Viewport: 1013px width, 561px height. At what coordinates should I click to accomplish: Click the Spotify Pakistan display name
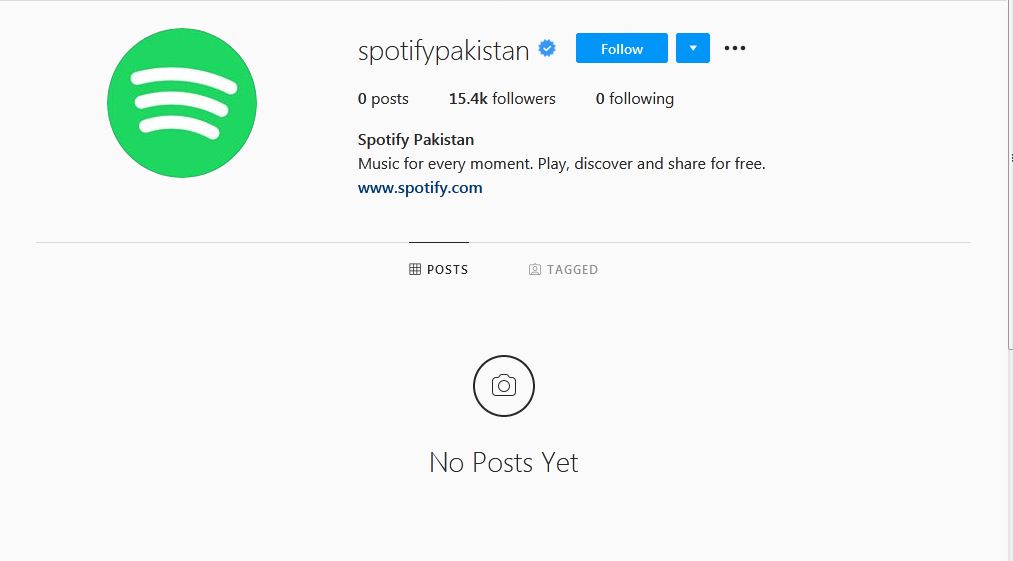[x=415, y=140]
